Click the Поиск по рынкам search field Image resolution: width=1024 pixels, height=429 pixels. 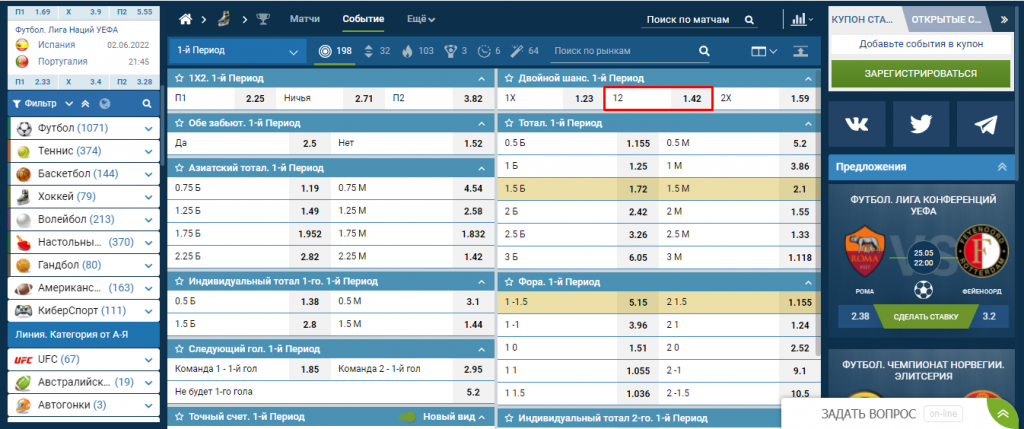[x=623, y=51]
